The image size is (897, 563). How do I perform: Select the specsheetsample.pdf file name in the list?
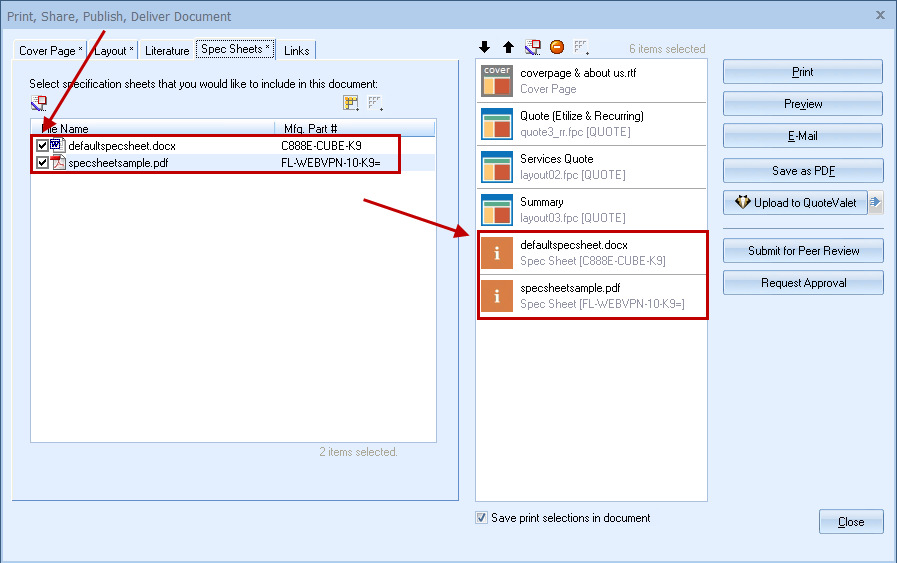118,163
